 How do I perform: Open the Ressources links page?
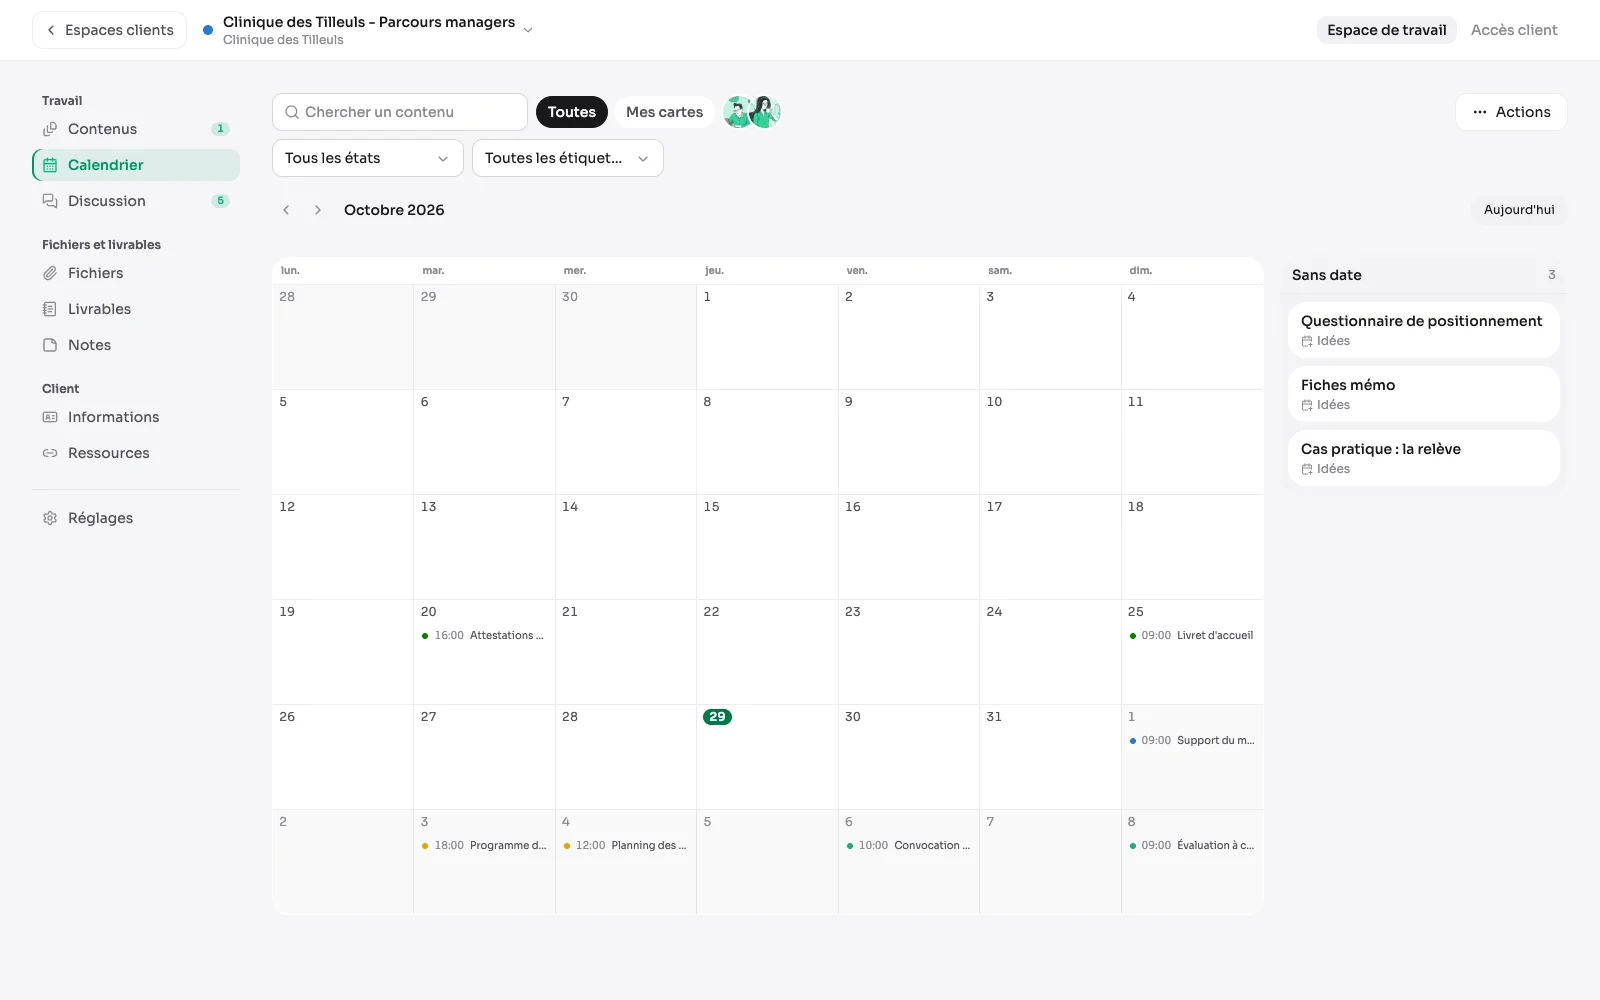pyautogui.click(x=136, y=453)
